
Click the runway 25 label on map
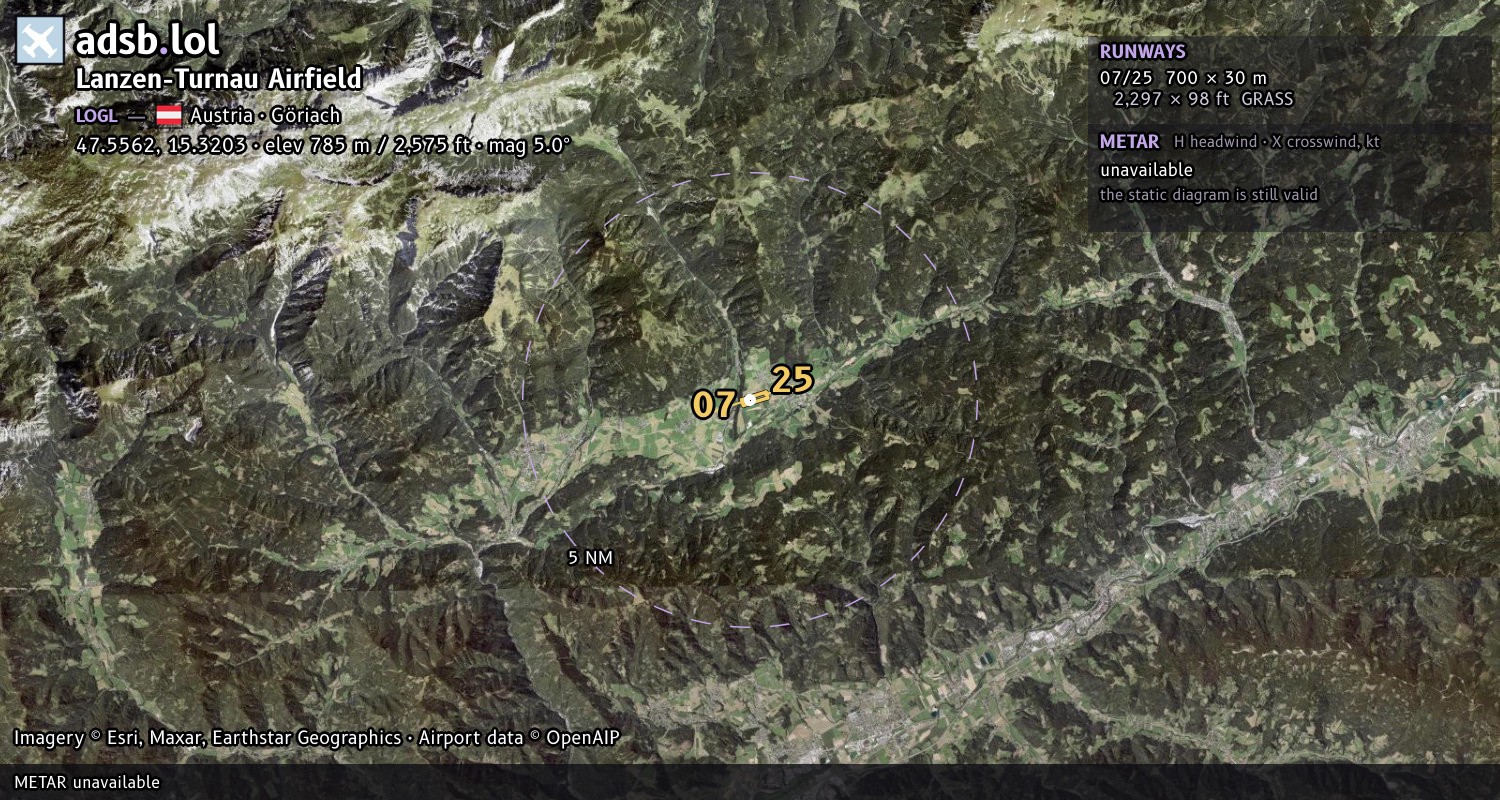[792, 380]
